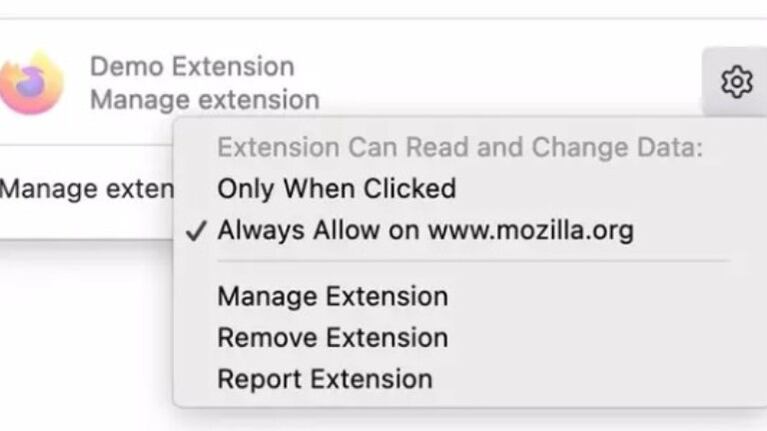This screenshot has height=431, width=767.
Task: Click the Extension Can Read and Change Data header
Action: [460, 148]
